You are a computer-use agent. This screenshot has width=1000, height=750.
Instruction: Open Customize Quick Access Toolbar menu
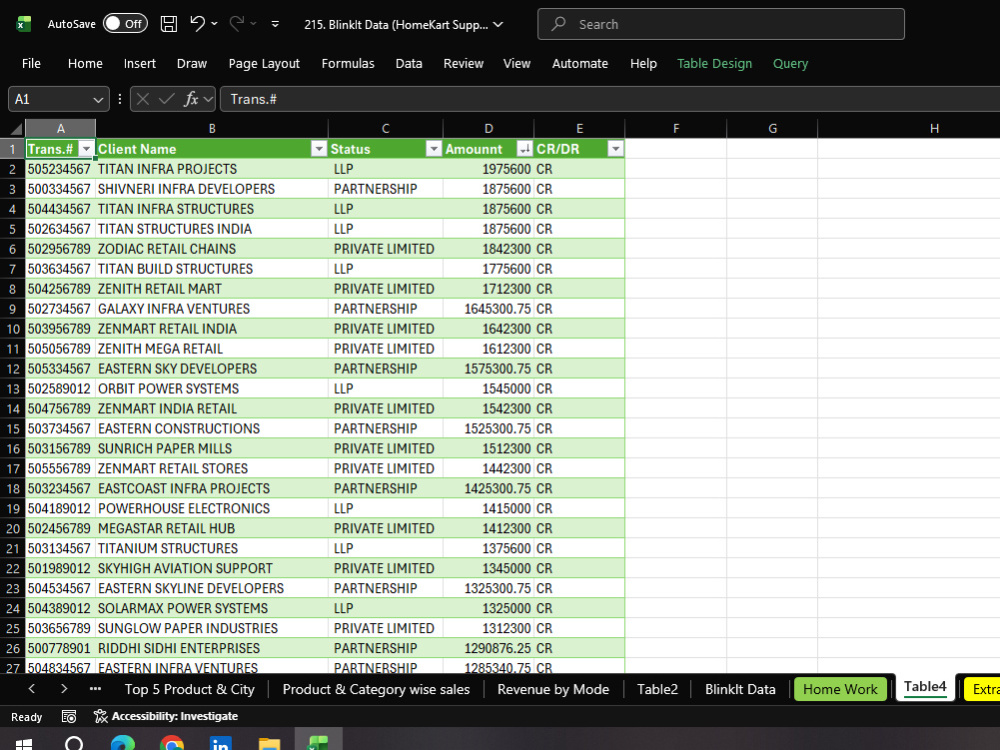tap(276, 24)
